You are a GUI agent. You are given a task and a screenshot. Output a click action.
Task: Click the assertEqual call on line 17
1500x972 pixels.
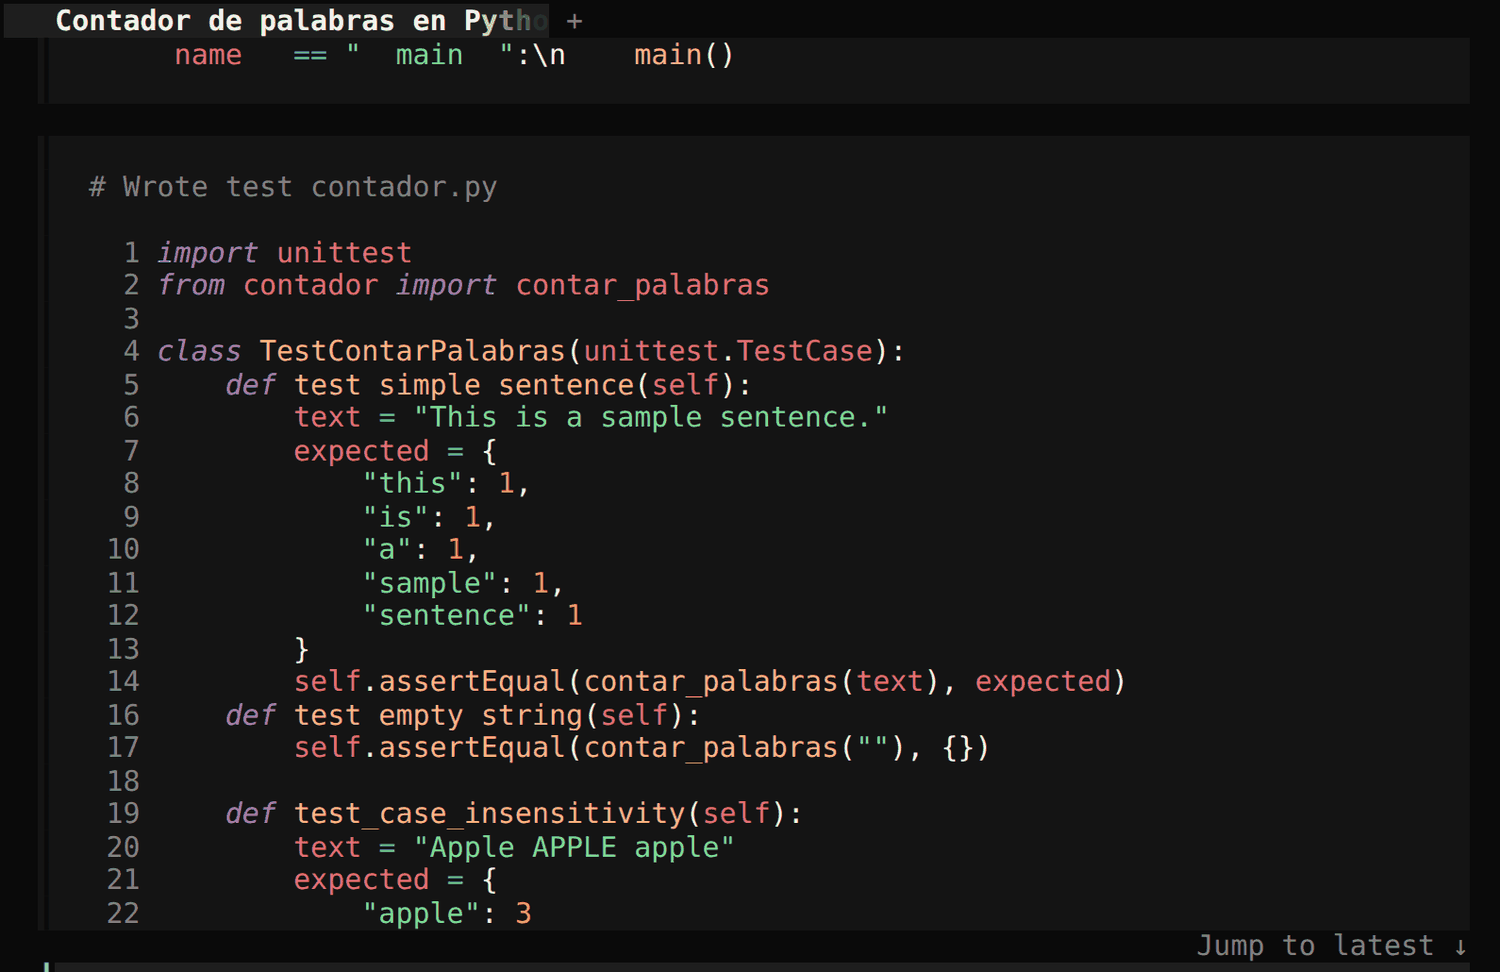pyautogui.click(x=642, y=747)
